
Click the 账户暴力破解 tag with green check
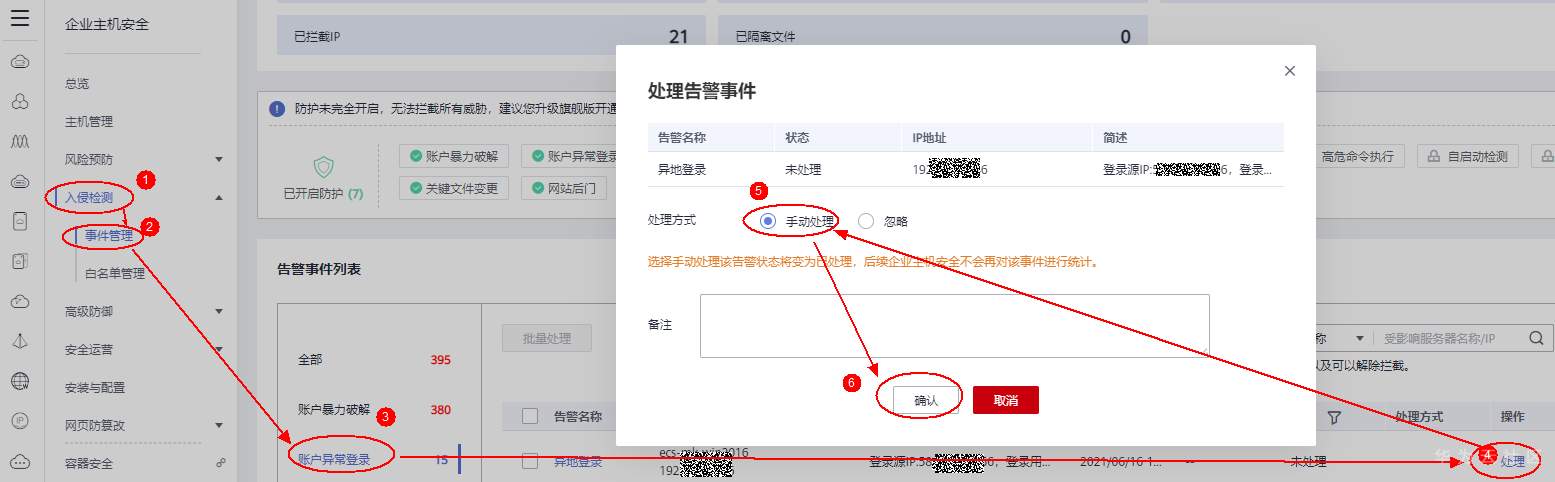pyautogui.click(x=454, y=156)
